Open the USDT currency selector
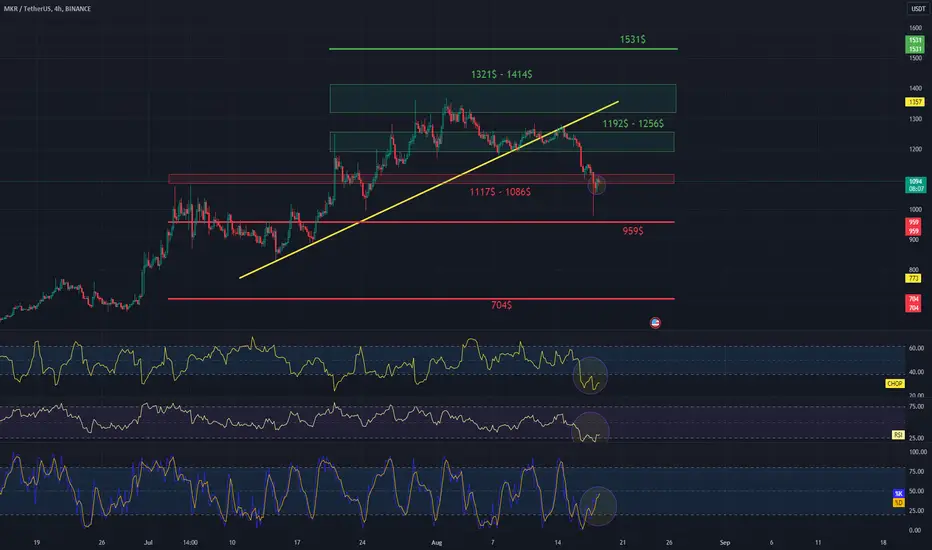The height and width of the screenshot is (550, 932). pos(918,8)
